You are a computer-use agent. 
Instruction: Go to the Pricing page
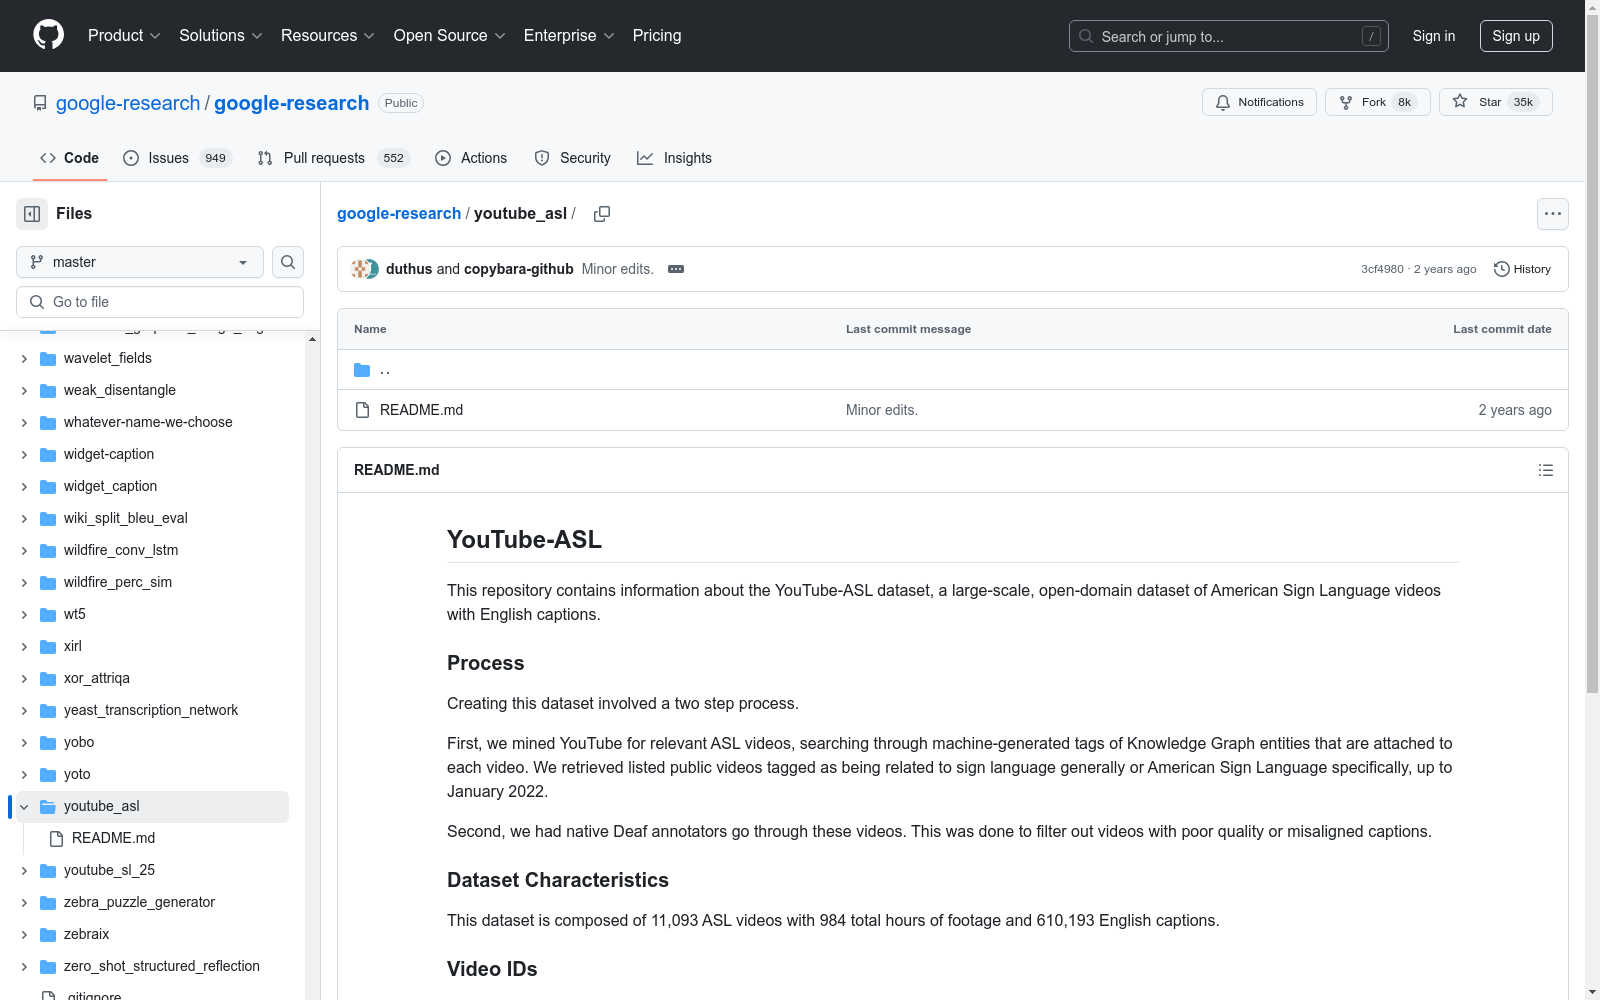pyautogui.click(x=657, y=35)
